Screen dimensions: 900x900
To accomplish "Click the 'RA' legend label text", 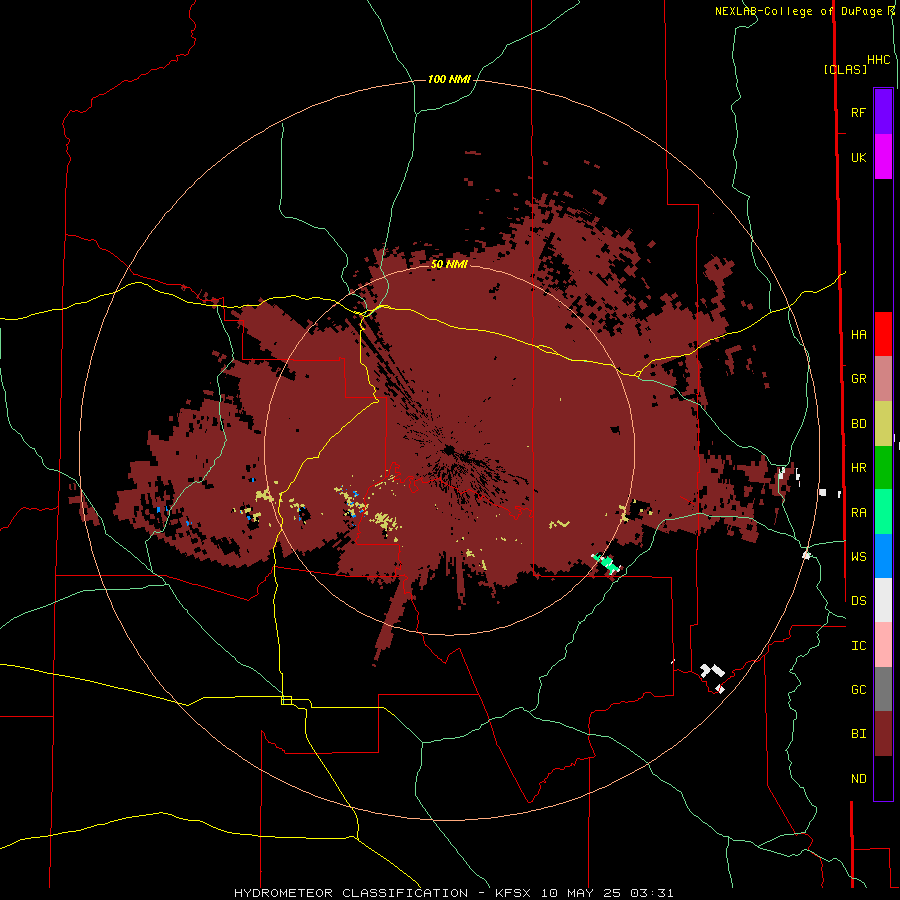I will pyautogui.click(x=858, y=513).
